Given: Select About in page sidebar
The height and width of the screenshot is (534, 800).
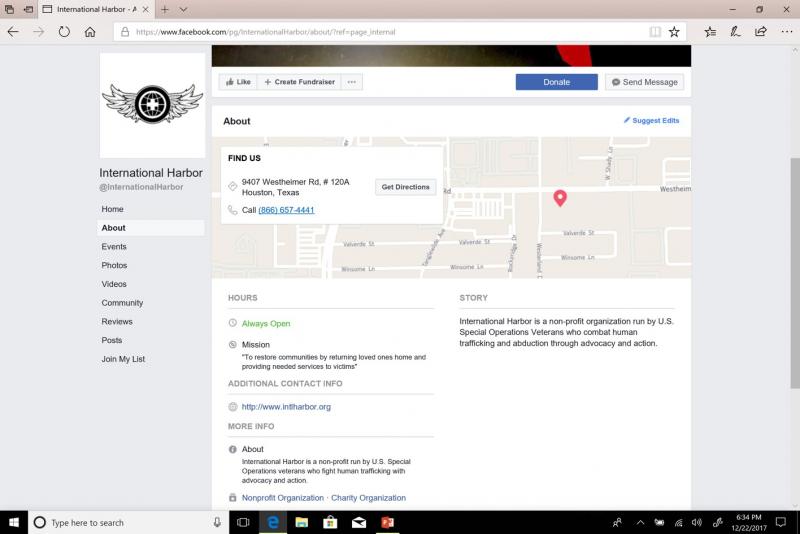Looking at the screenshot, I should [x=151, y=228].
